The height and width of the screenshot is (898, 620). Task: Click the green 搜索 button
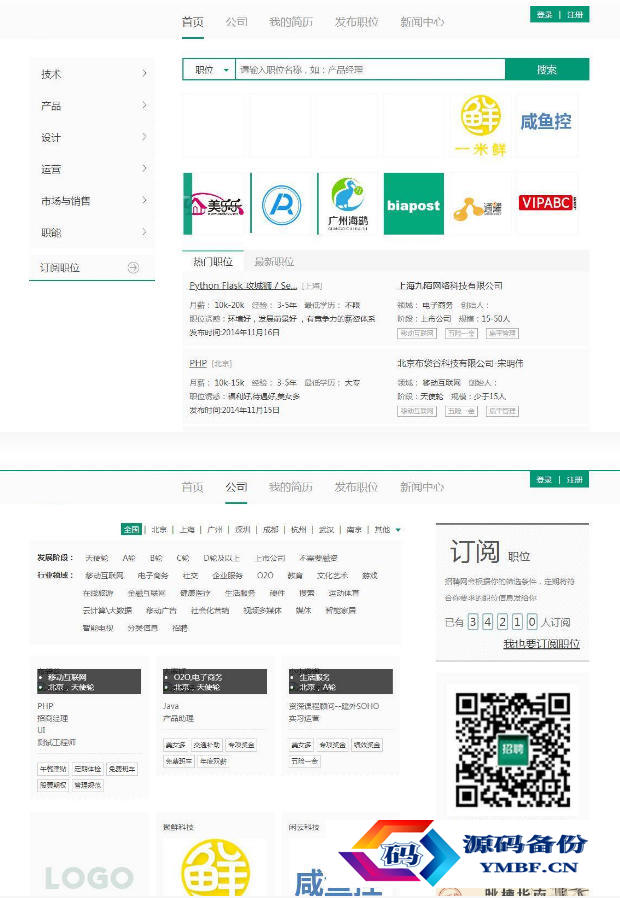click(547, 70)
